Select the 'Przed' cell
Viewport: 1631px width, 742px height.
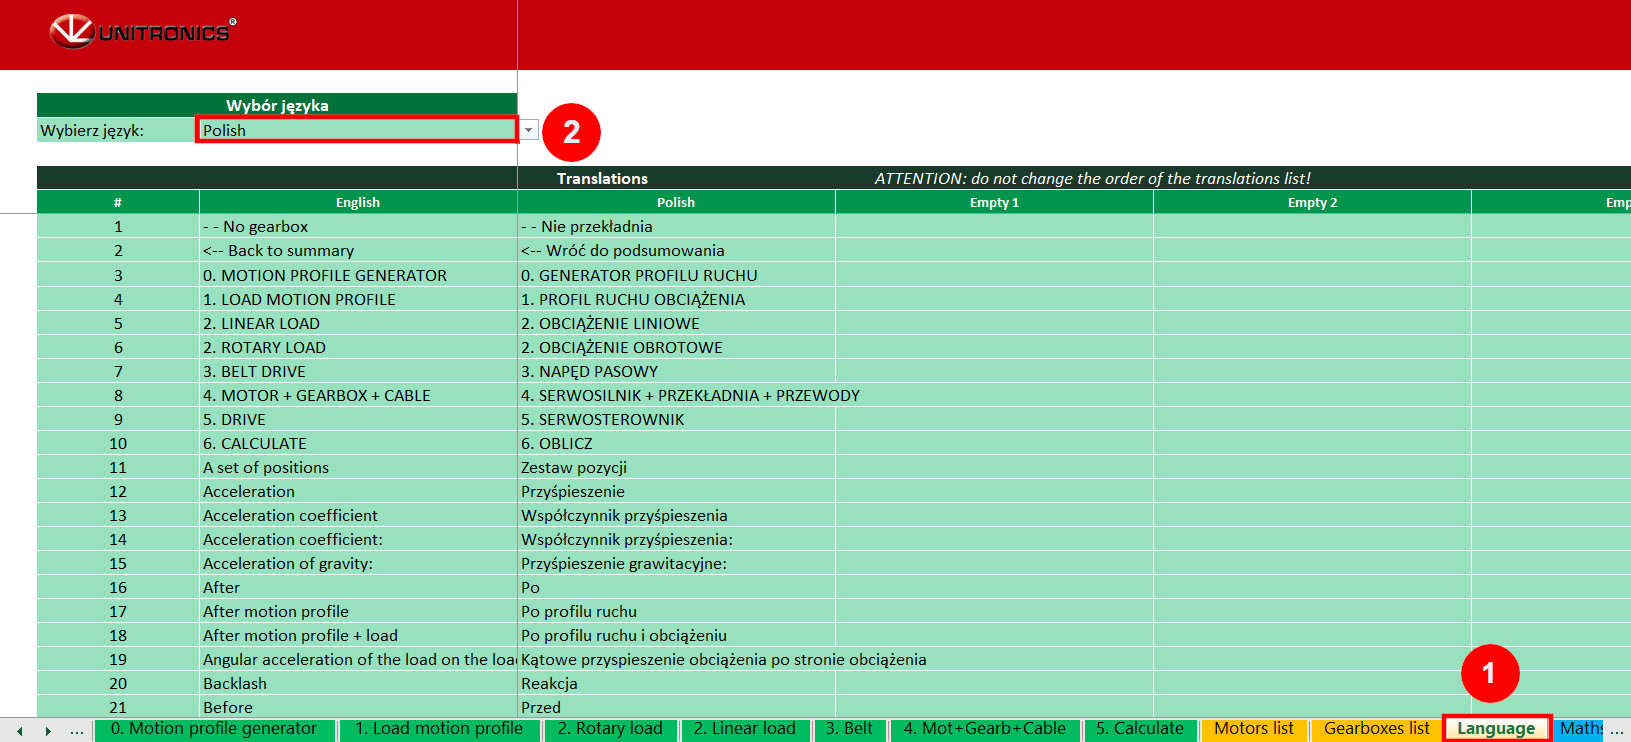click(x=676, y=707)
